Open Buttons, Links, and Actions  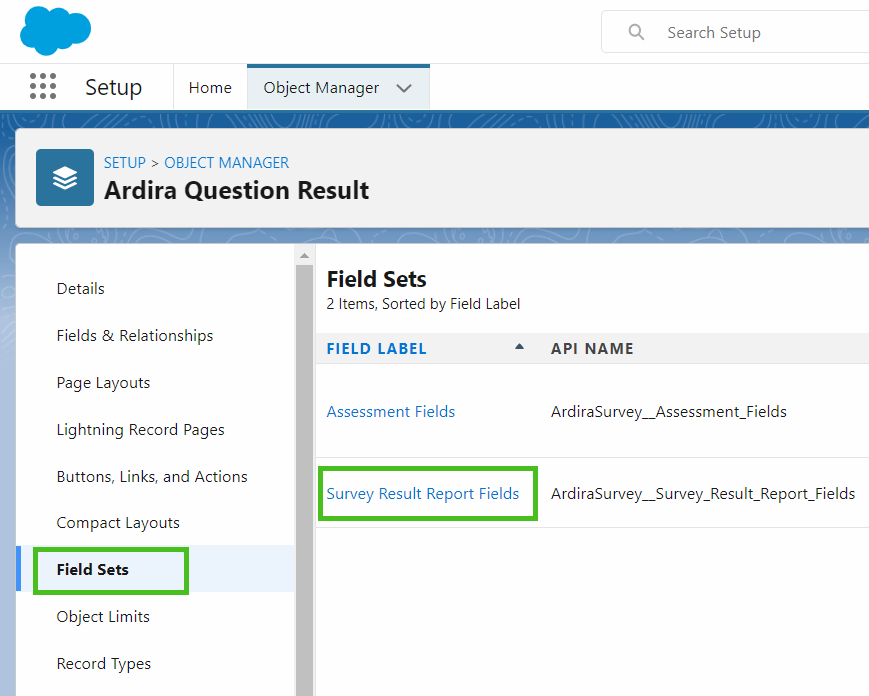151,476
